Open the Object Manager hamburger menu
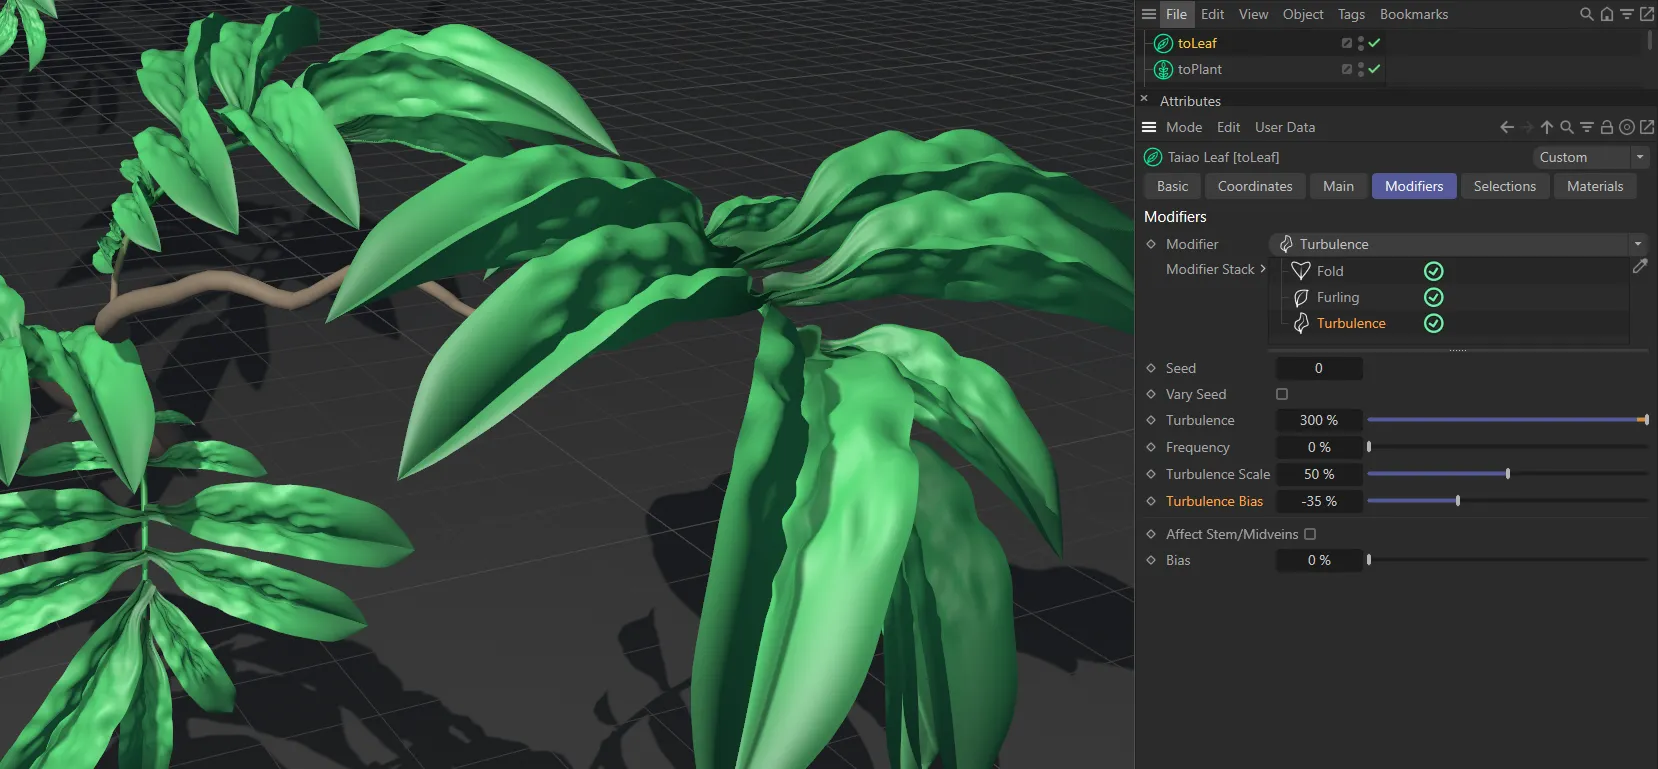Viewport: 1658px width, 769px height. tap(1149, 14)
